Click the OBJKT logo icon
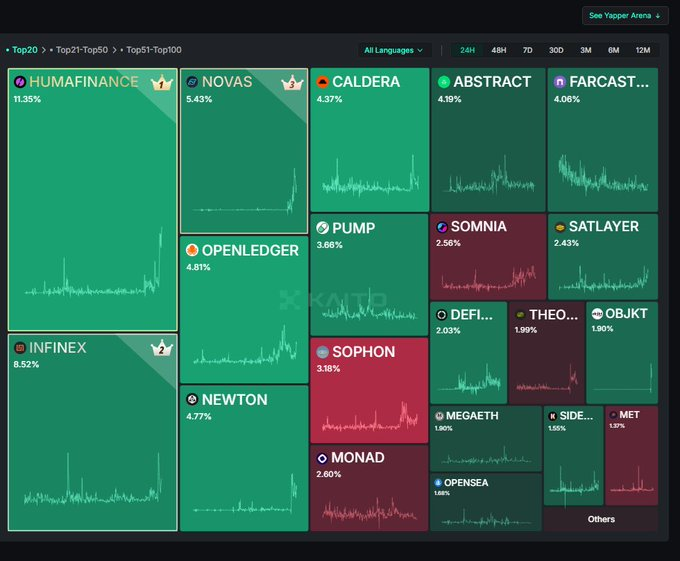 [x=597, y=313]
